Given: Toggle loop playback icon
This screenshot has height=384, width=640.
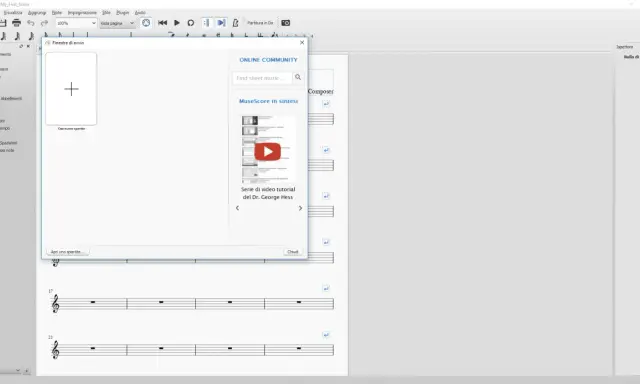Looking at the screenshot, I should 191,23.
